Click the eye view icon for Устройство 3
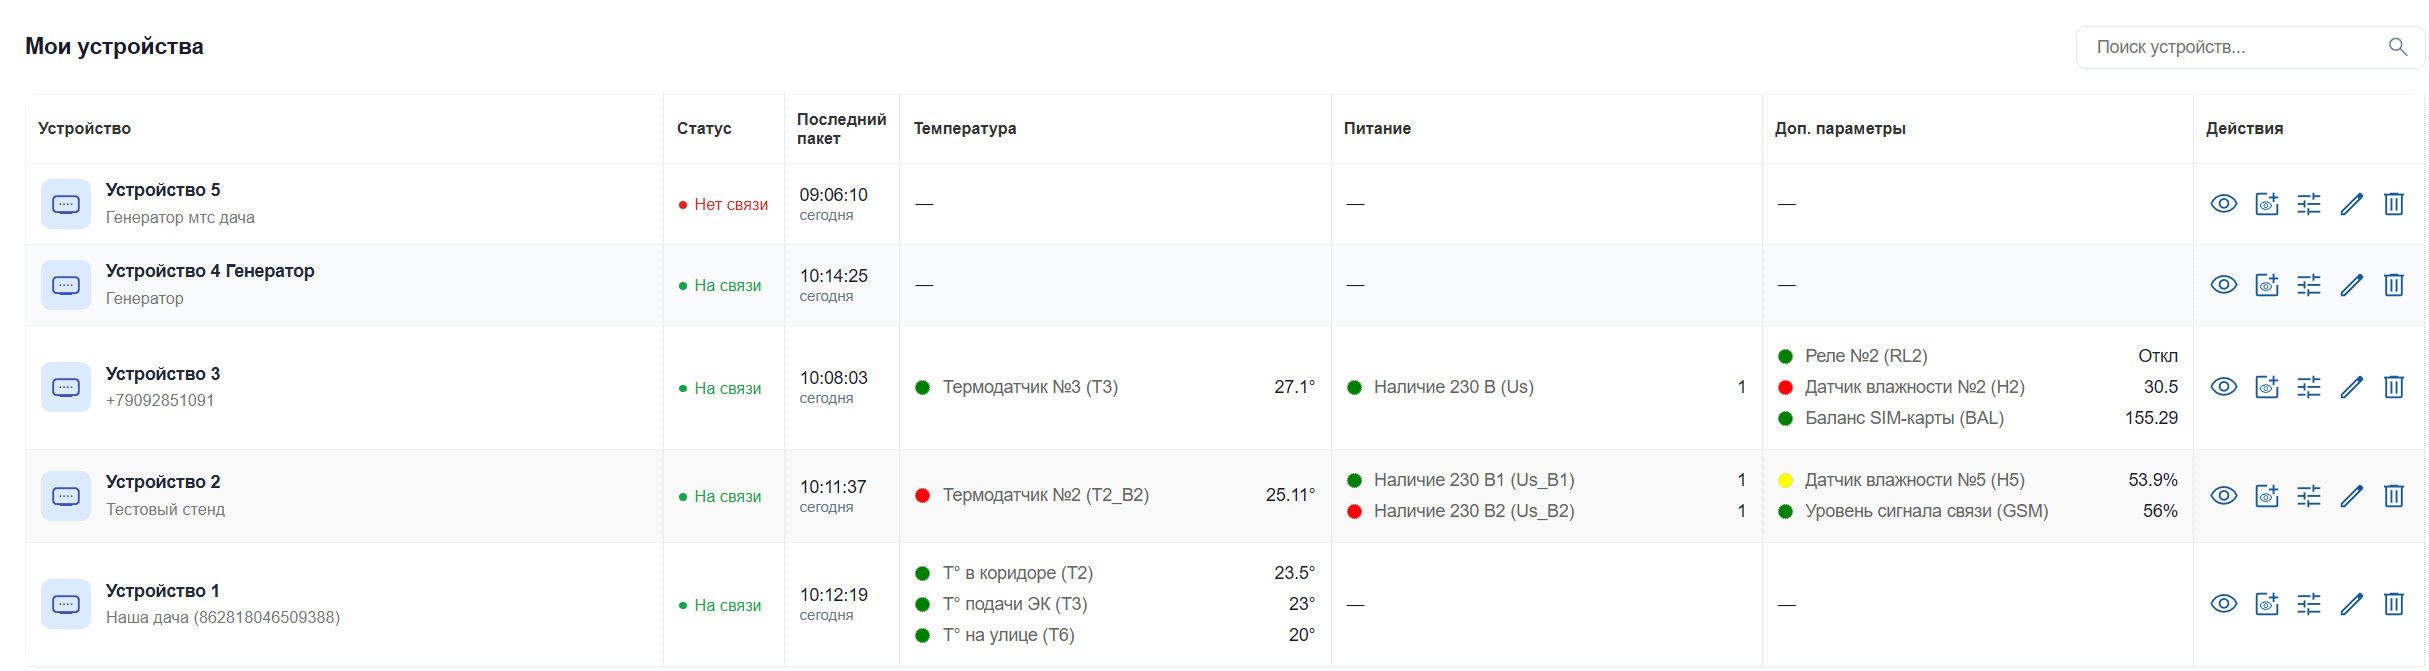2429x671 pixels. [2223, 387]
